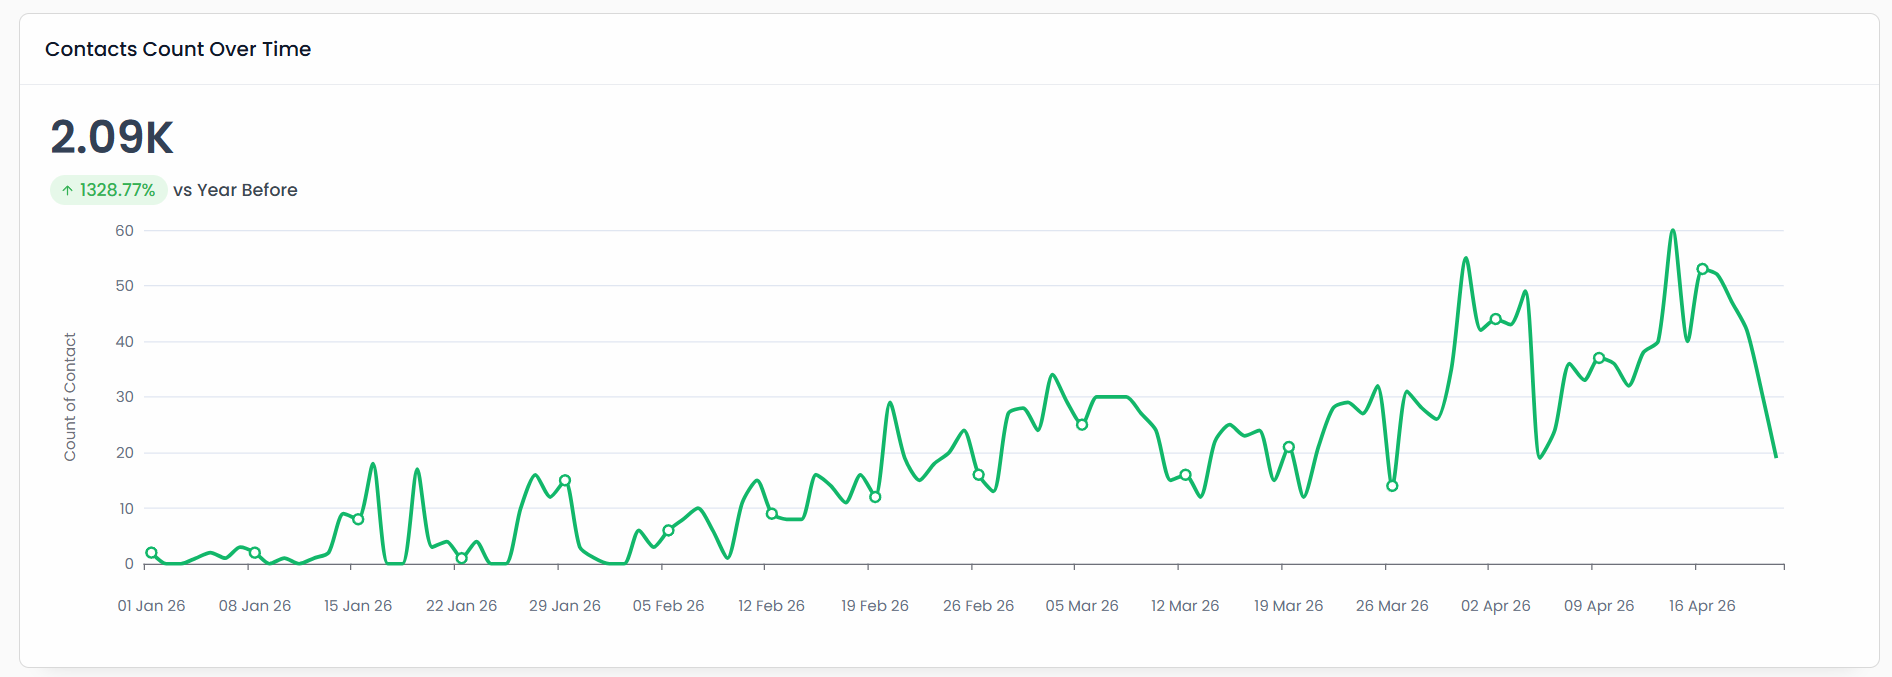This screenshot has width=1892, height=677.
Task: Click the Contacts Count Over Time title
Action: pos(178,49)
